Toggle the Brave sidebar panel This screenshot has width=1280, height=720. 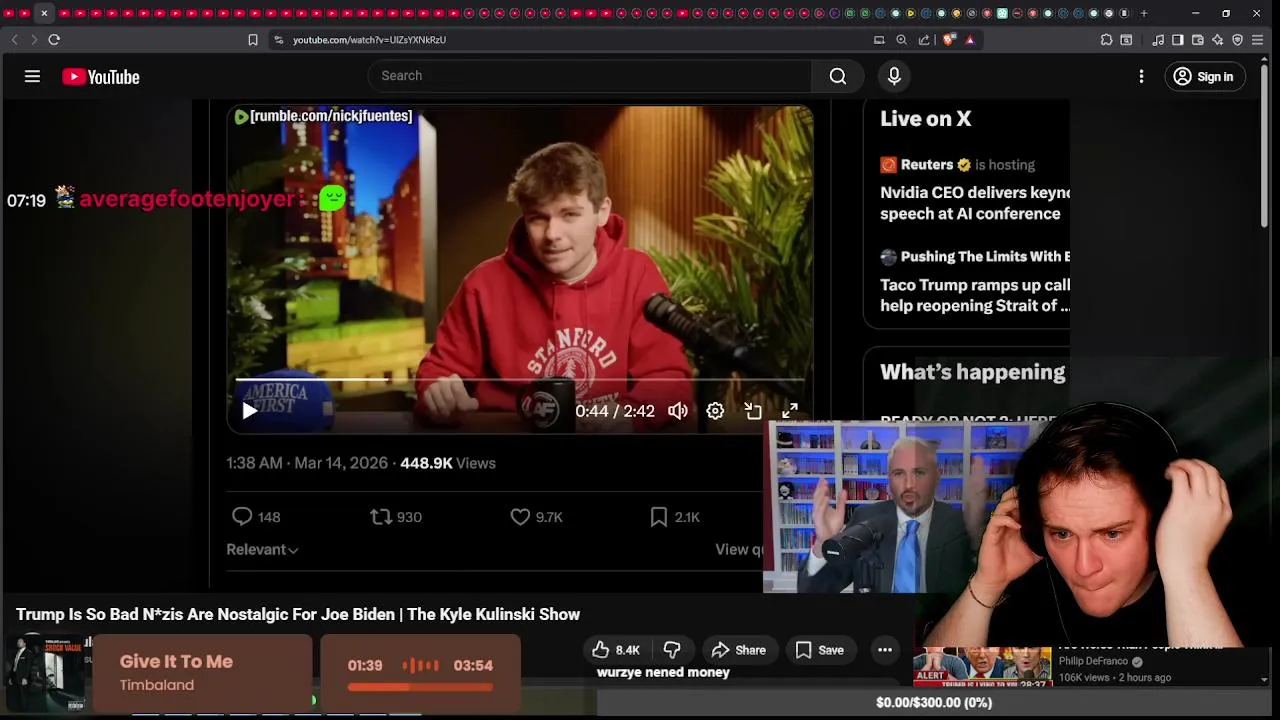pyautogui.click(x=1177, y=40)
